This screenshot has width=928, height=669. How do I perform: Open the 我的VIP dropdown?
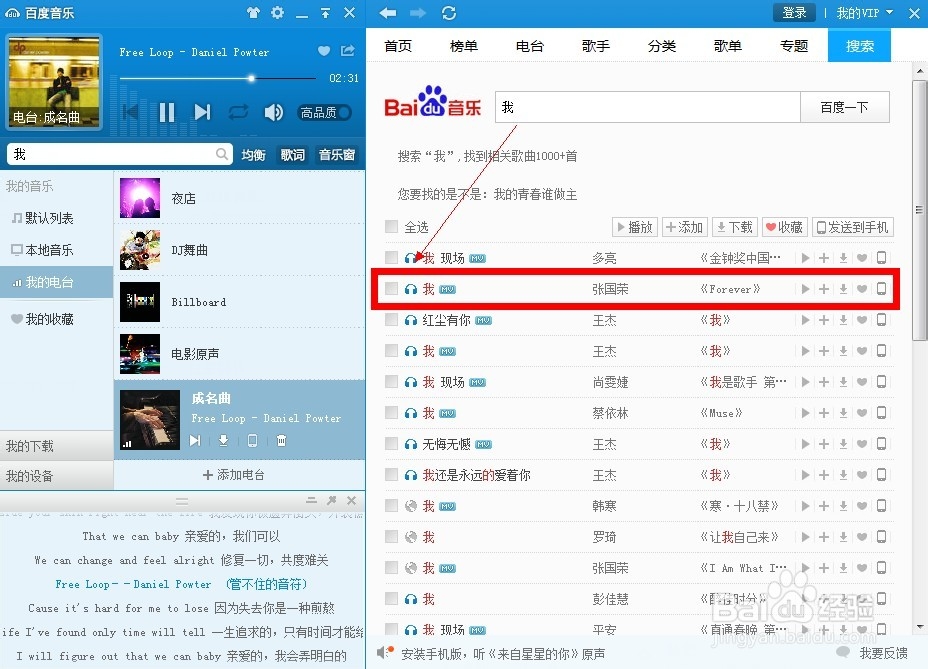point(864,12)
